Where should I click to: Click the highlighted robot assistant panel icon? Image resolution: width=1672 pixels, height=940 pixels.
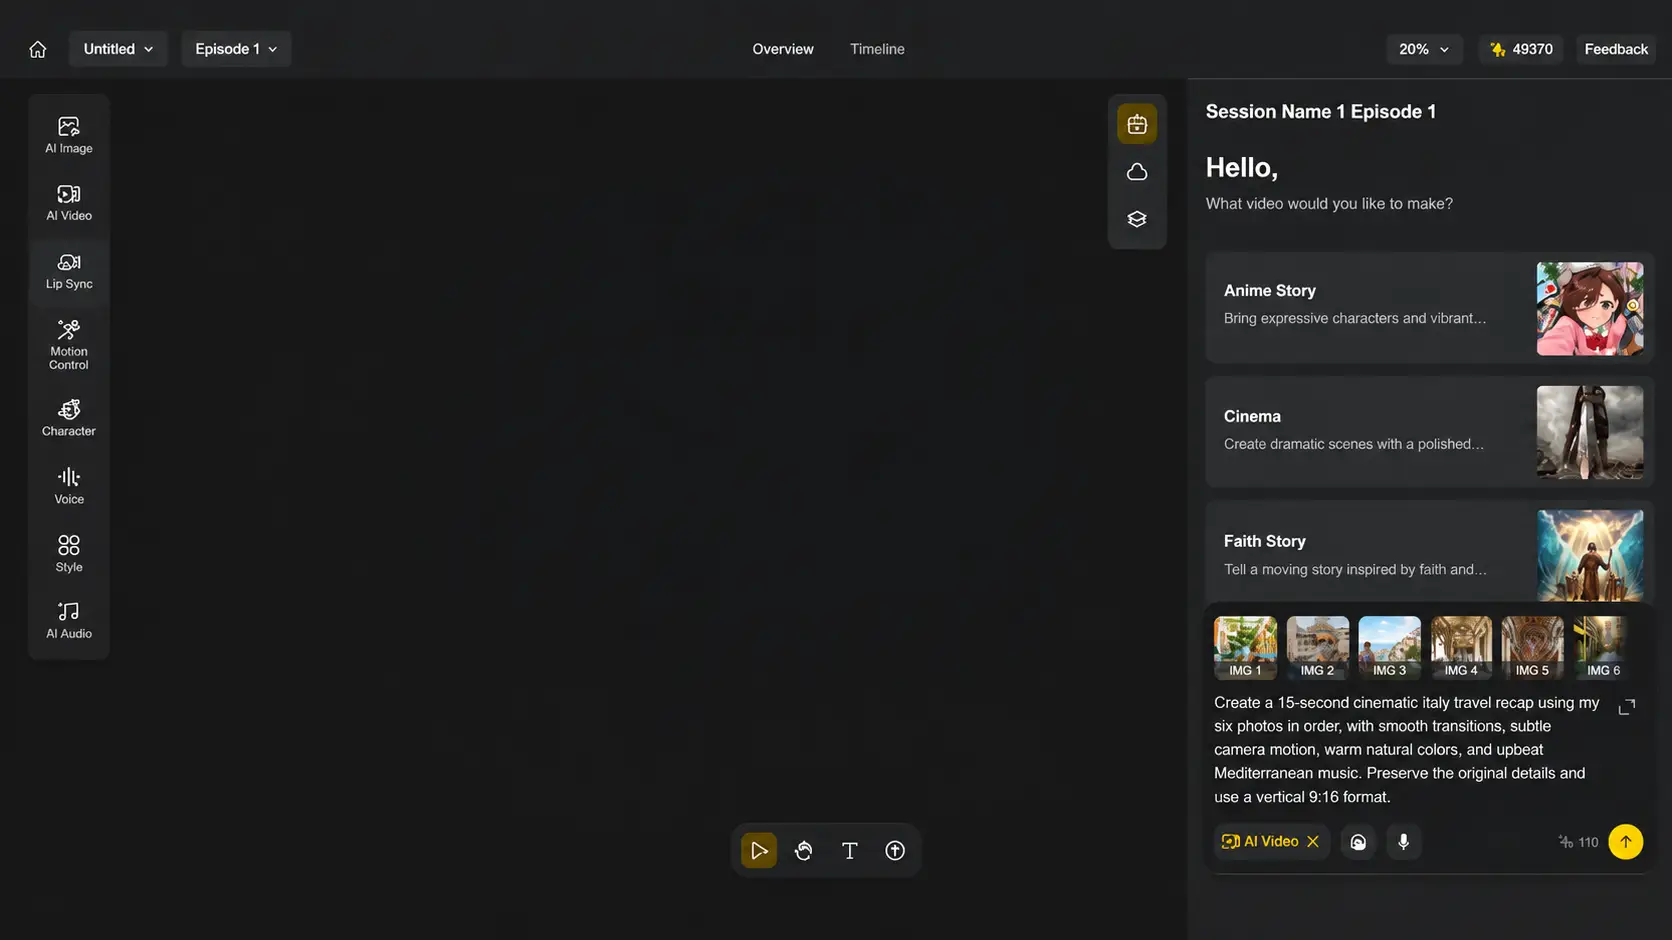coord(1137,124)
